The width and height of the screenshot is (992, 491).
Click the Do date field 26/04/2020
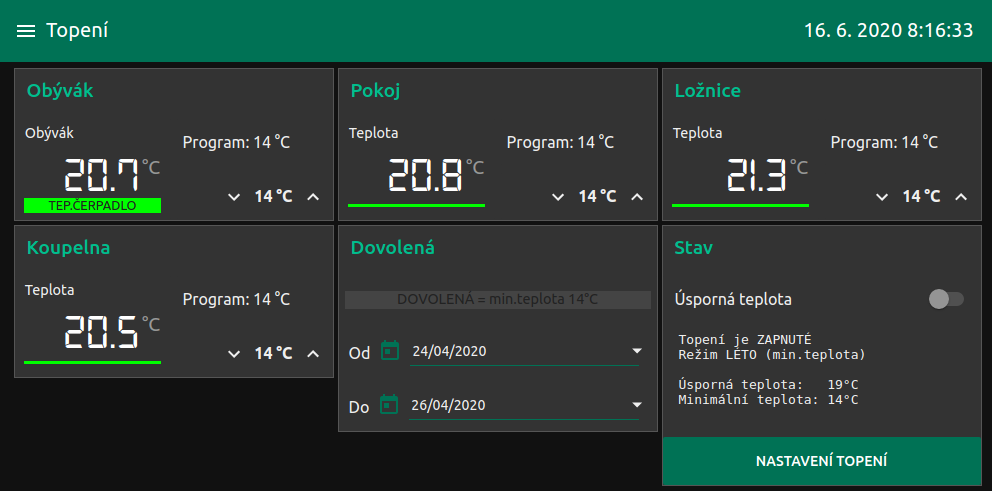click(510, 405)
